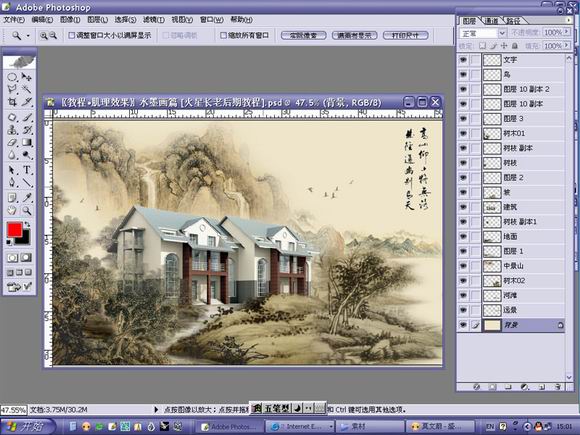Select the Hand tool
580x435 pixels.
point(13,210)
